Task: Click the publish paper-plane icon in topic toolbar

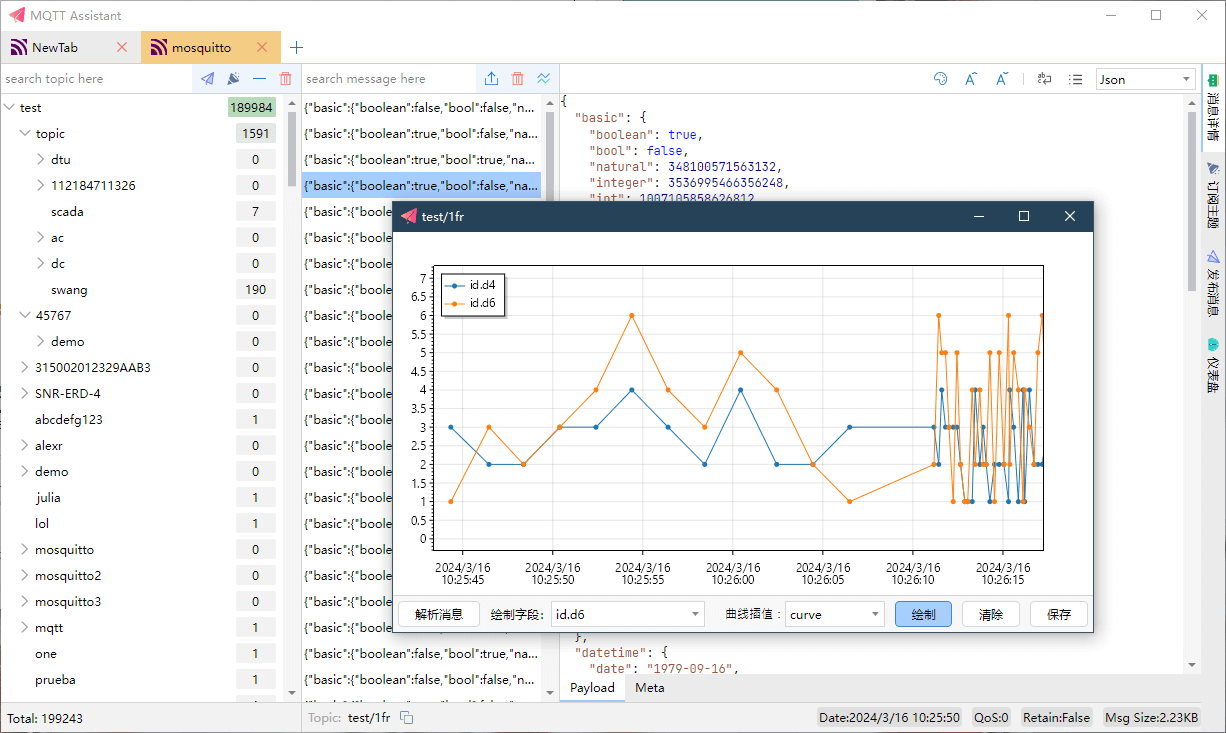Action: (x=207, y=78)
